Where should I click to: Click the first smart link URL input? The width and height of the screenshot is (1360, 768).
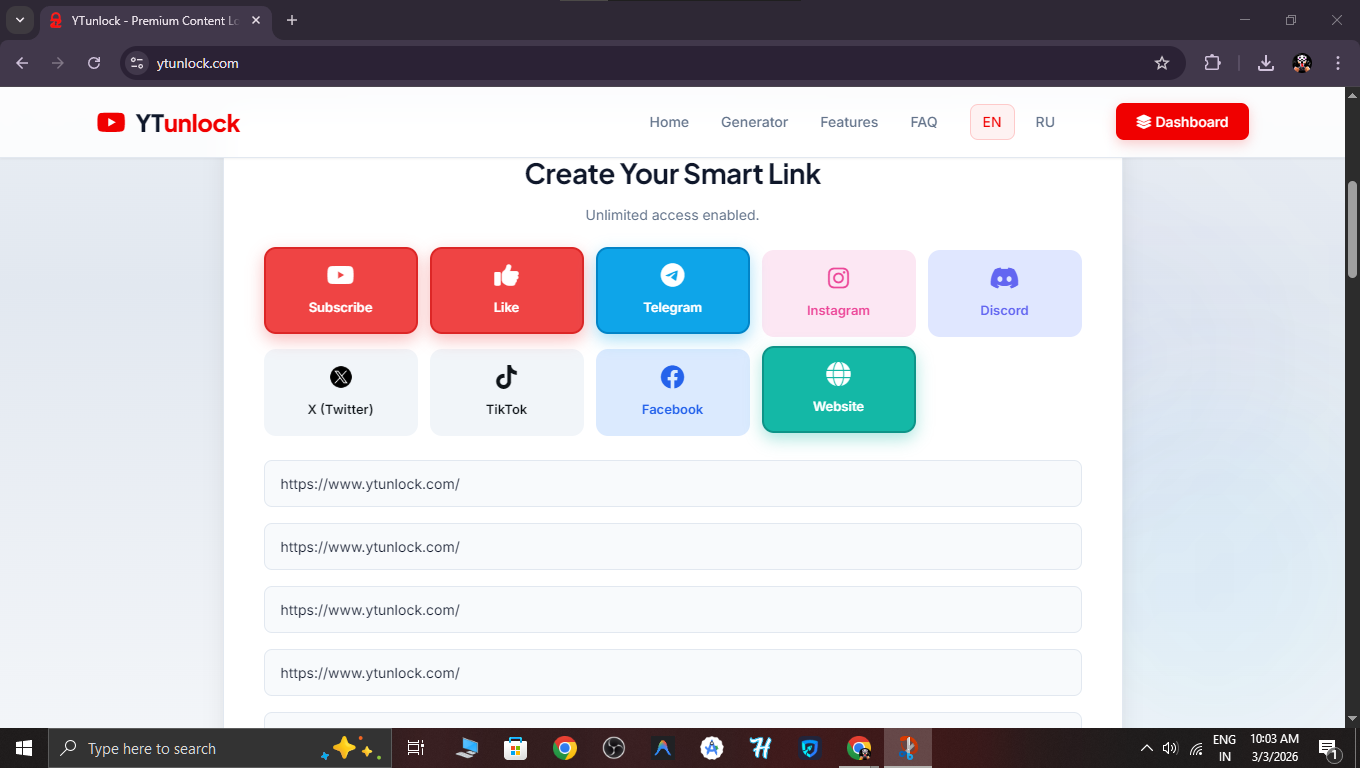[672, 483]
